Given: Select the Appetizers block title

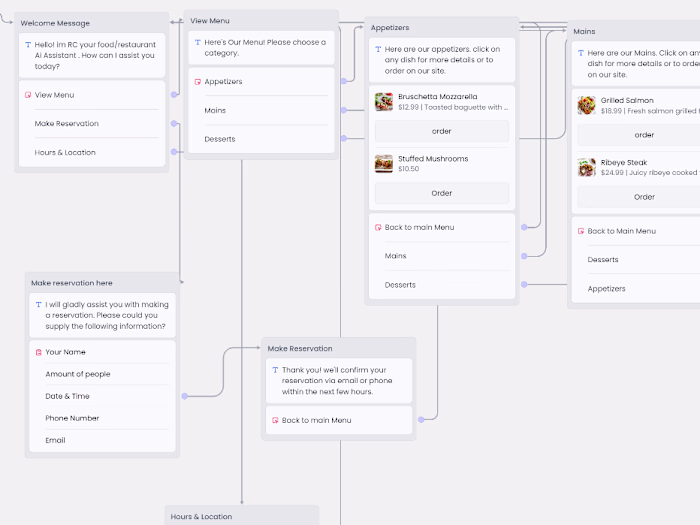Looking at the screenshot, I should coord(390,28).
